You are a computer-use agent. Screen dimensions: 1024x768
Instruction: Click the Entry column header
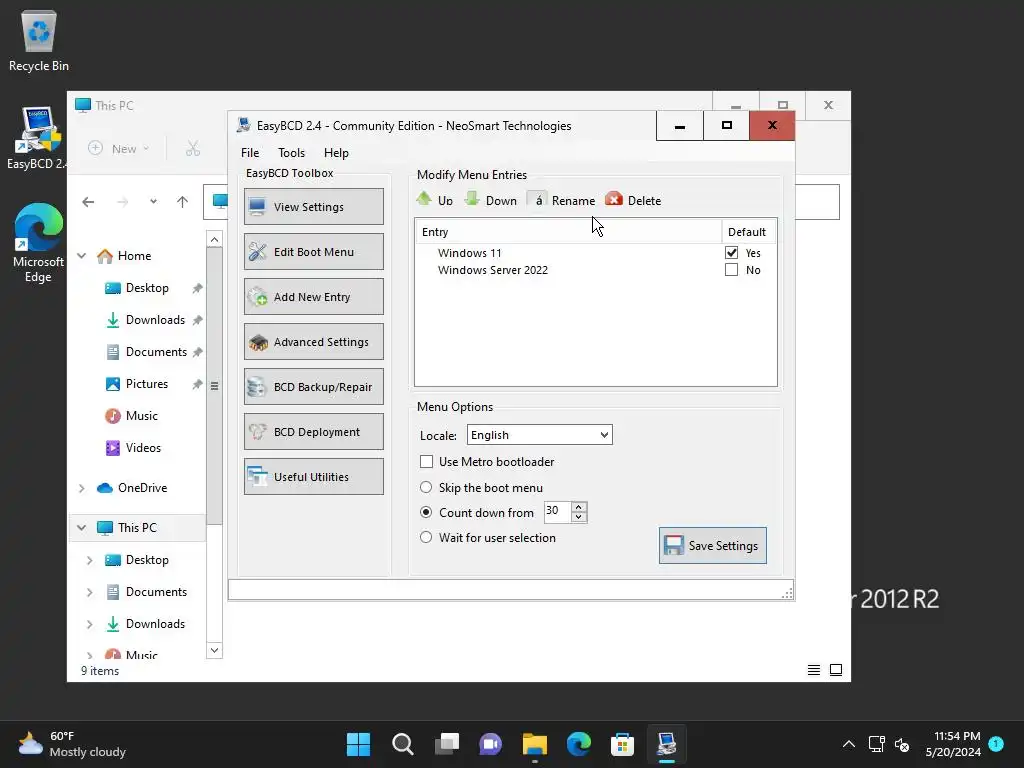568,232
